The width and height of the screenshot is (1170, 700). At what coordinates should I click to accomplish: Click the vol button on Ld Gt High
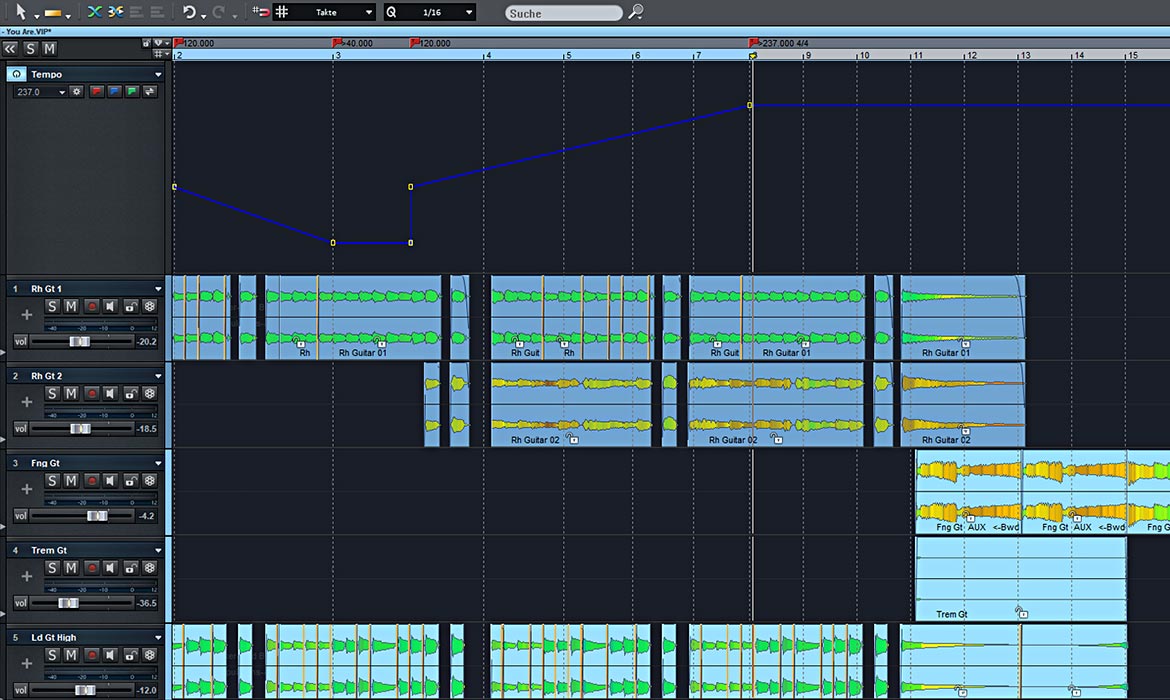(20, 690)
